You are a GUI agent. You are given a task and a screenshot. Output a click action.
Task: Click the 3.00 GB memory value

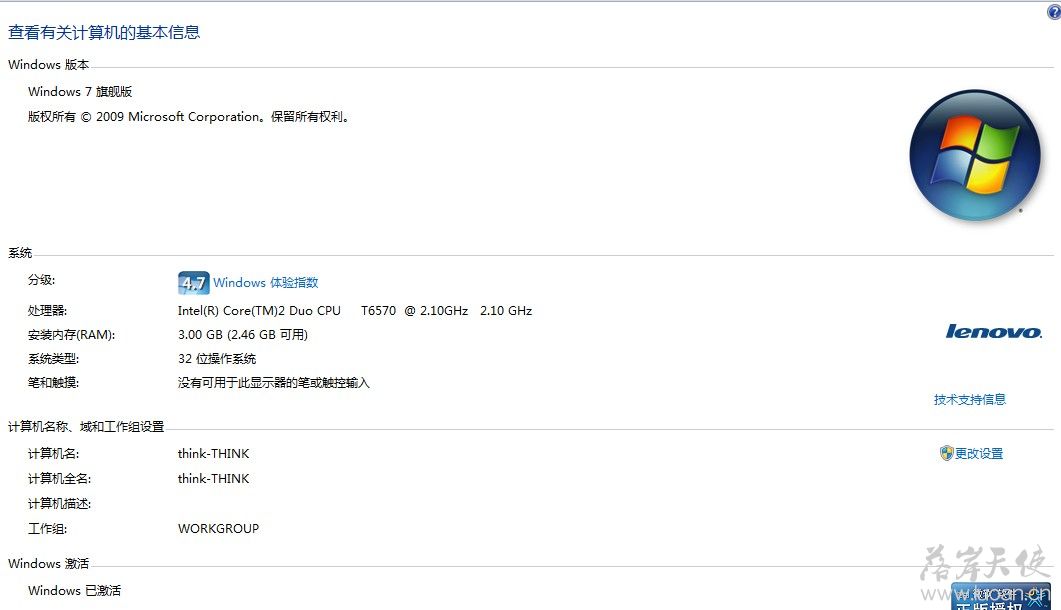point(243,335)
